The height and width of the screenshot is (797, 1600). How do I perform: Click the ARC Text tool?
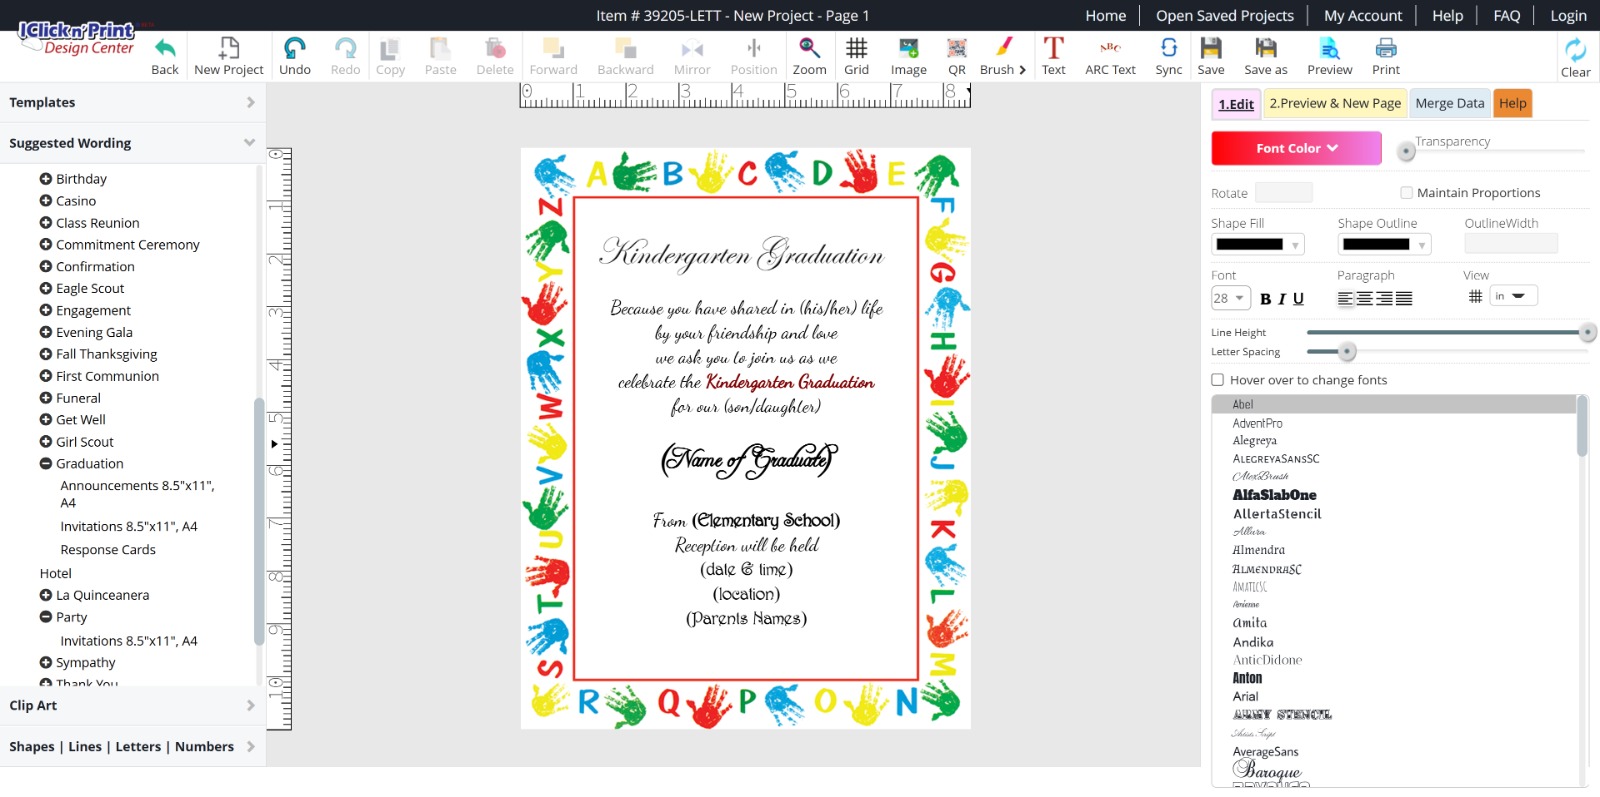point(1110,49)
